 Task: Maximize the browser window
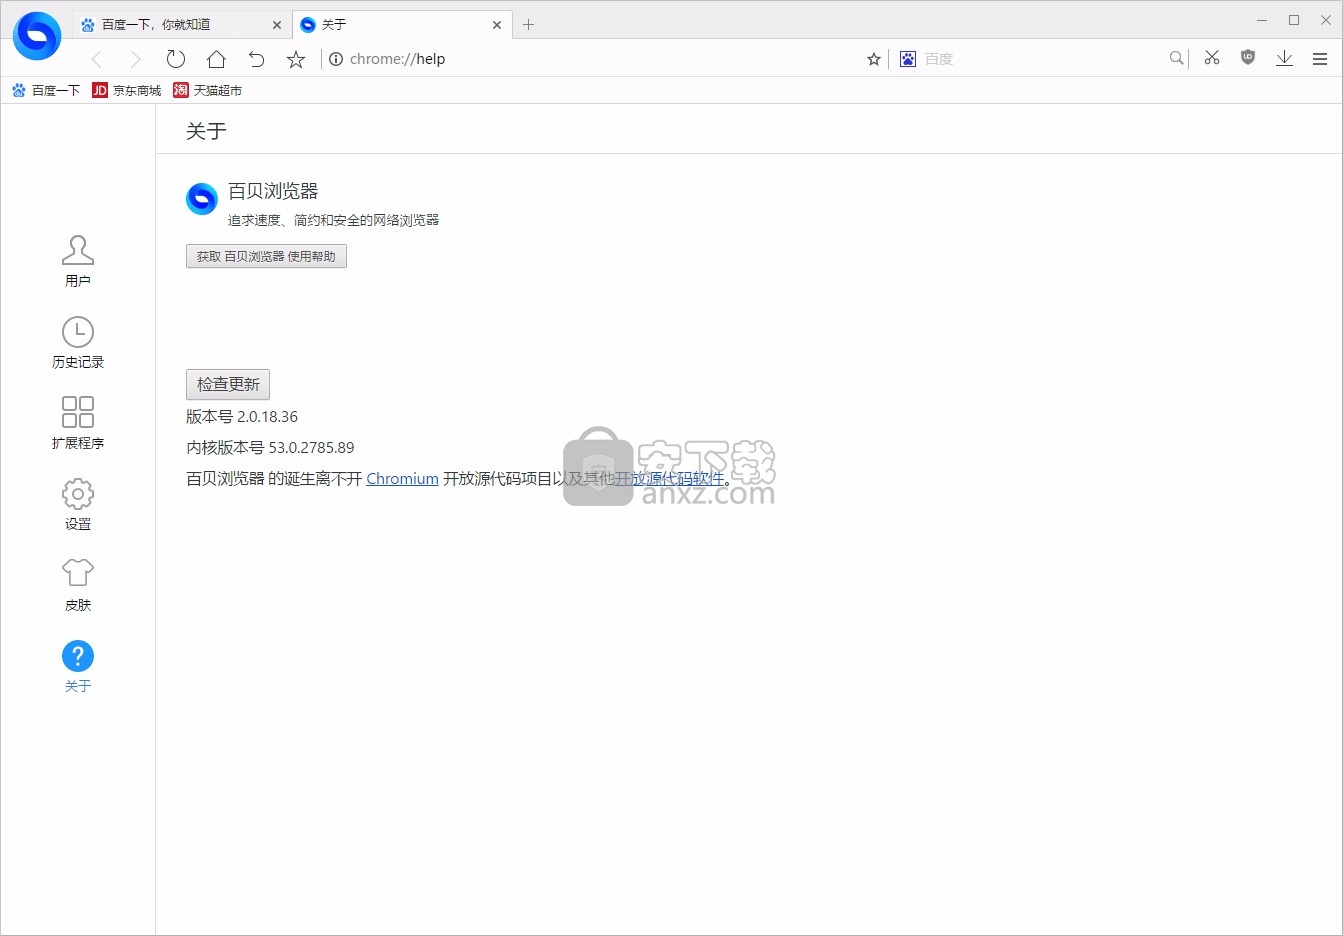[1294, 20]
